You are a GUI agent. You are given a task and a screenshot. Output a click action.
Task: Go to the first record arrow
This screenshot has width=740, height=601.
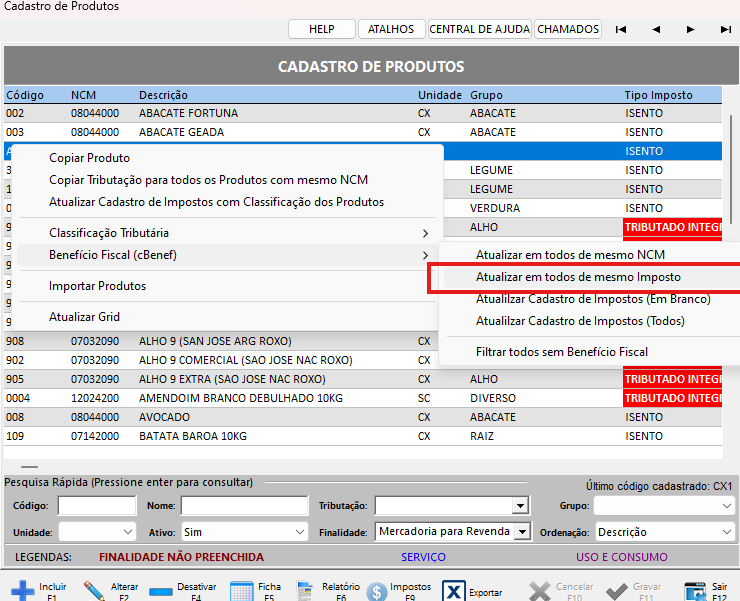621,29
